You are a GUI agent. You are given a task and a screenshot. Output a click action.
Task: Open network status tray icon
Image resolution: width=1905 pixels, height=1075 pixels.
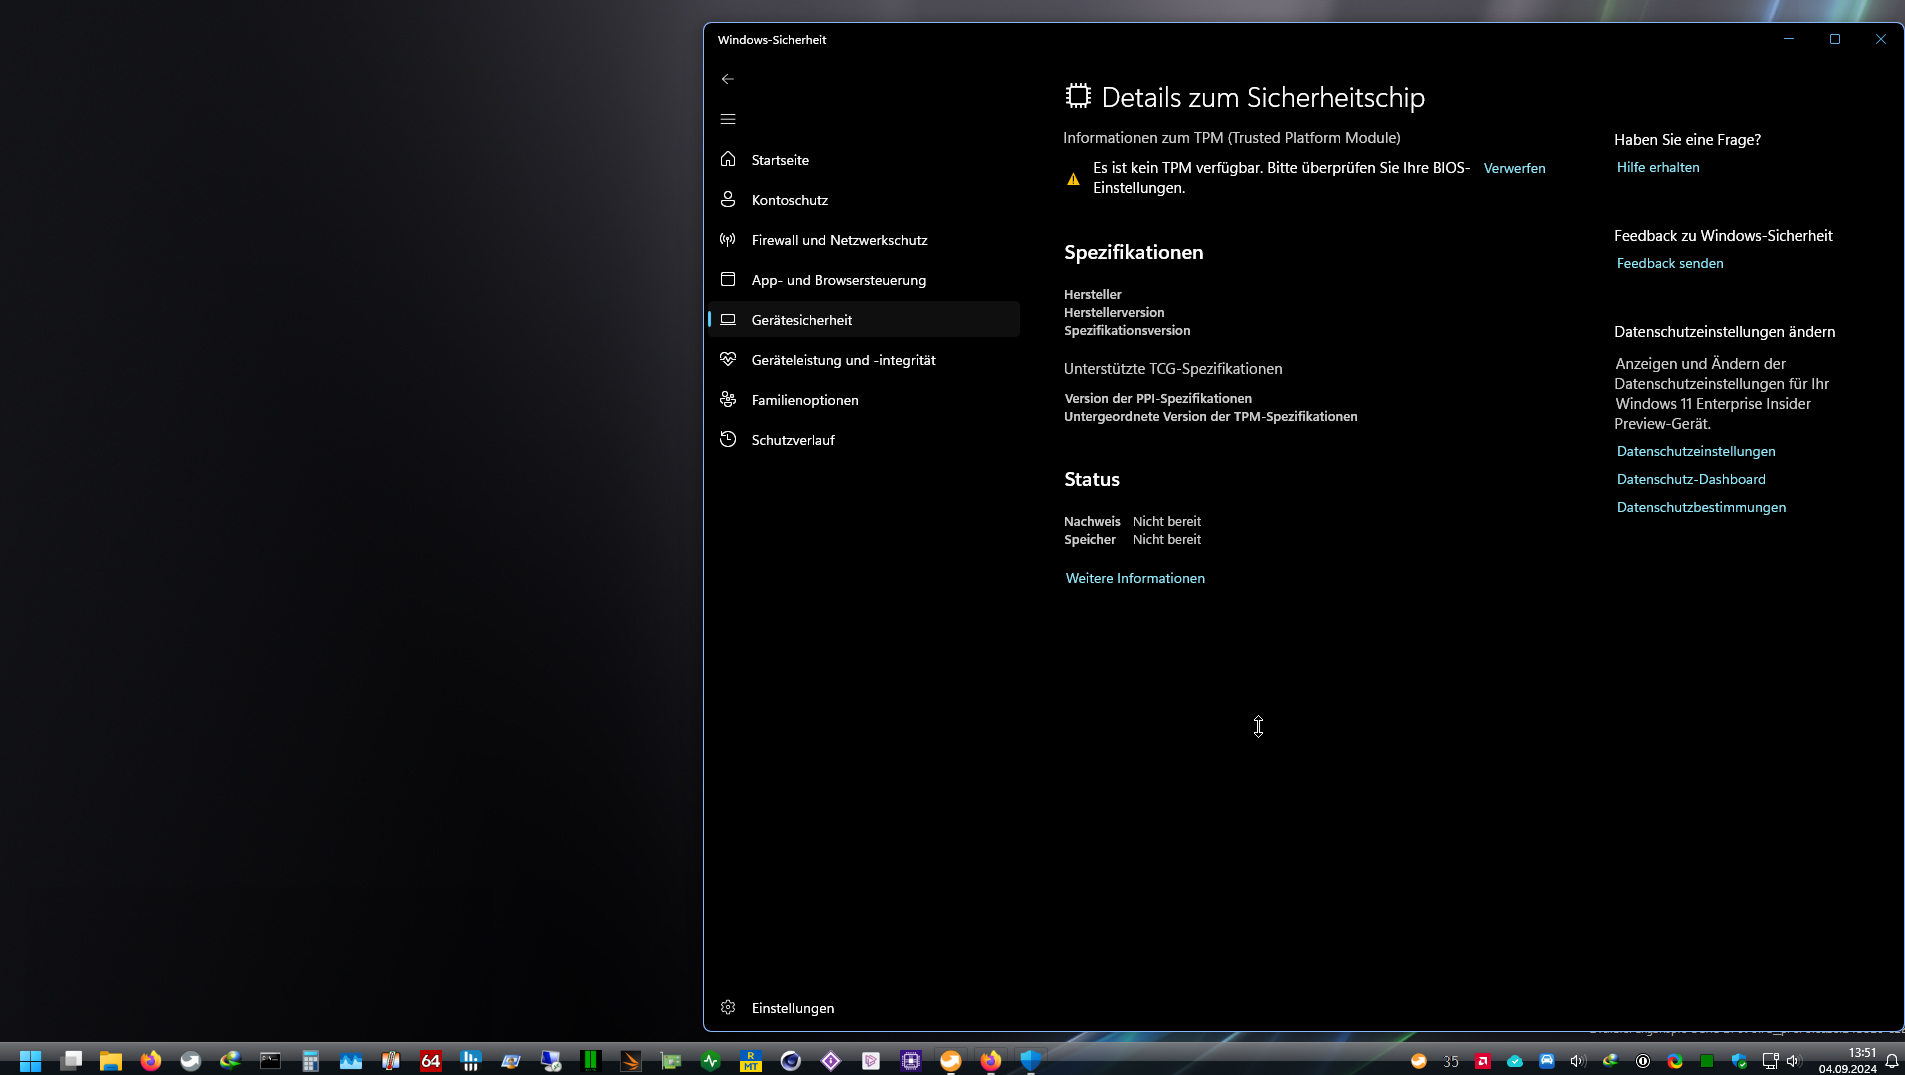coord(1770,1061)
